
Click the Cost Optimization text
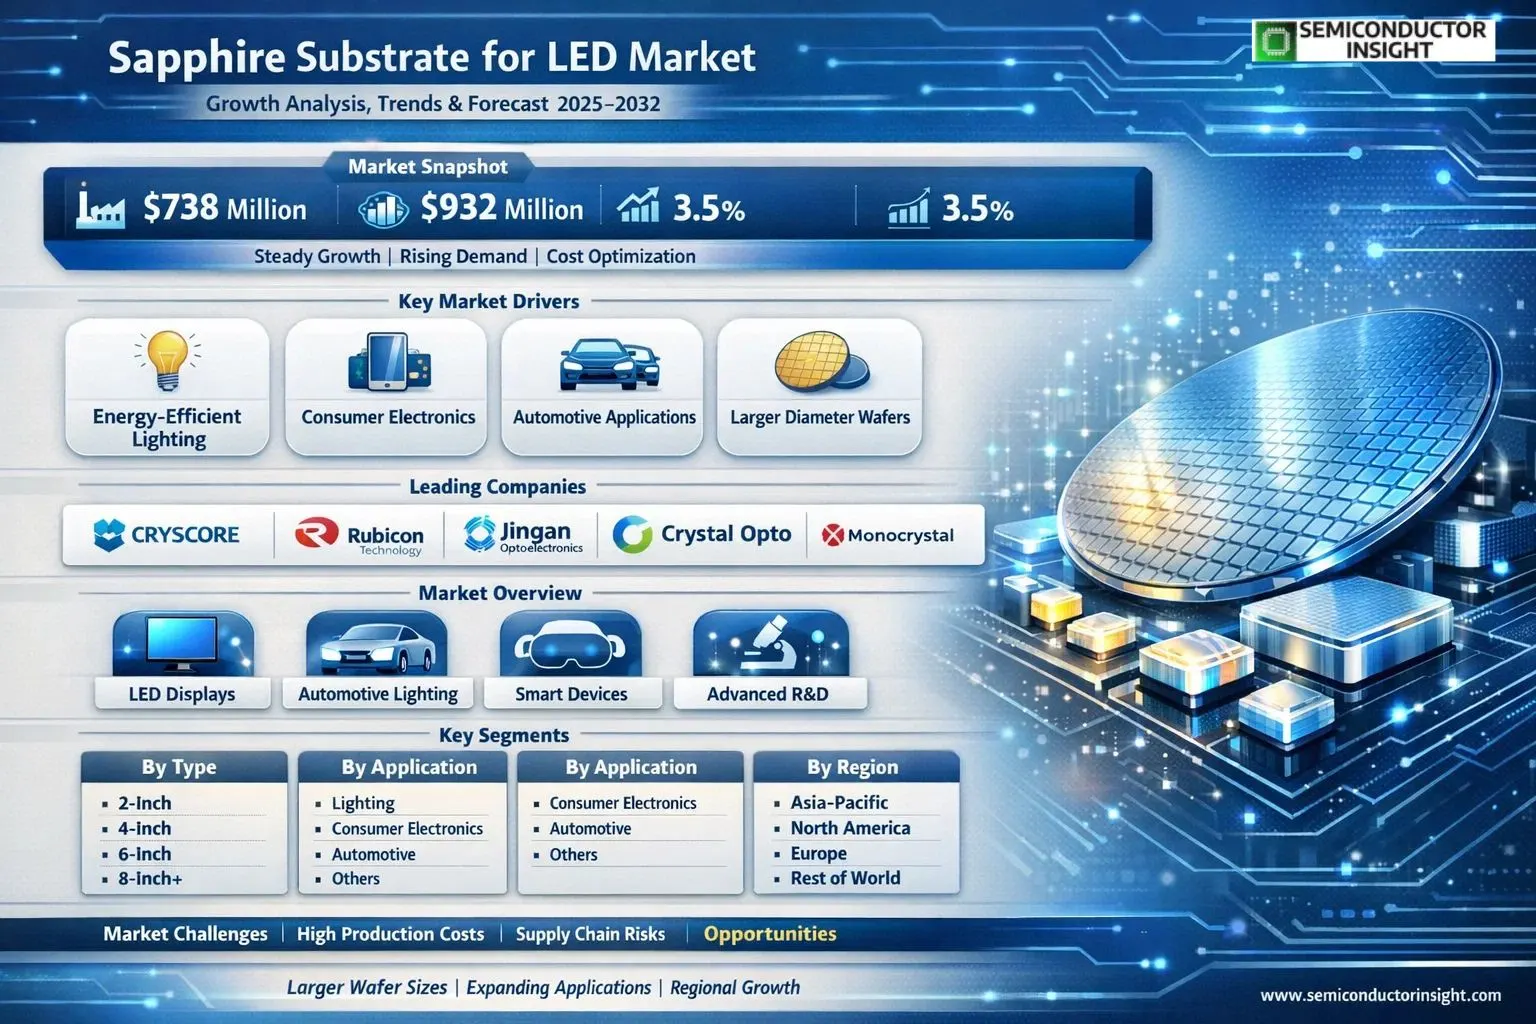[621, 256]
